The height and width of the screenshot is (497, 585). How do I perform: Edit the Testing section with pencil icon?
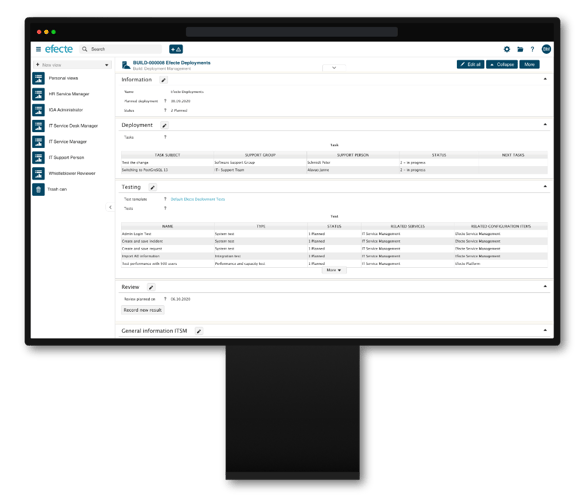(x=153, y=187)
